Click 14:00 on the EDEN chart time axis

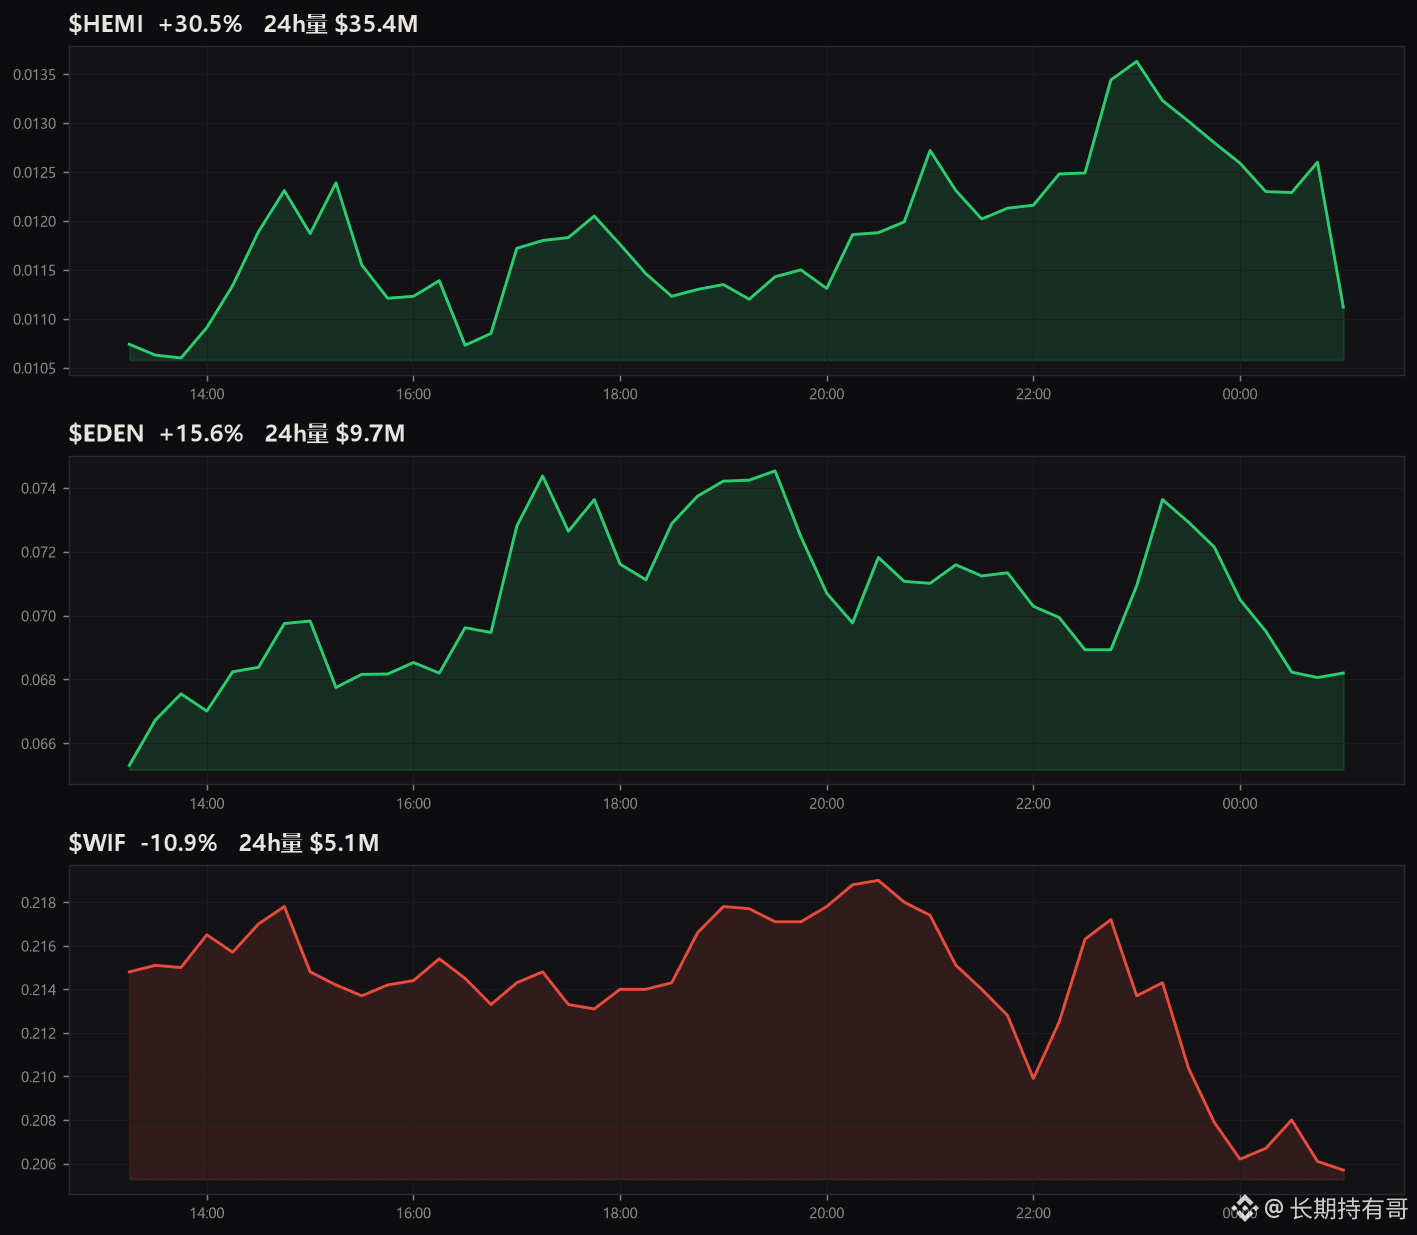pos(207,804)
